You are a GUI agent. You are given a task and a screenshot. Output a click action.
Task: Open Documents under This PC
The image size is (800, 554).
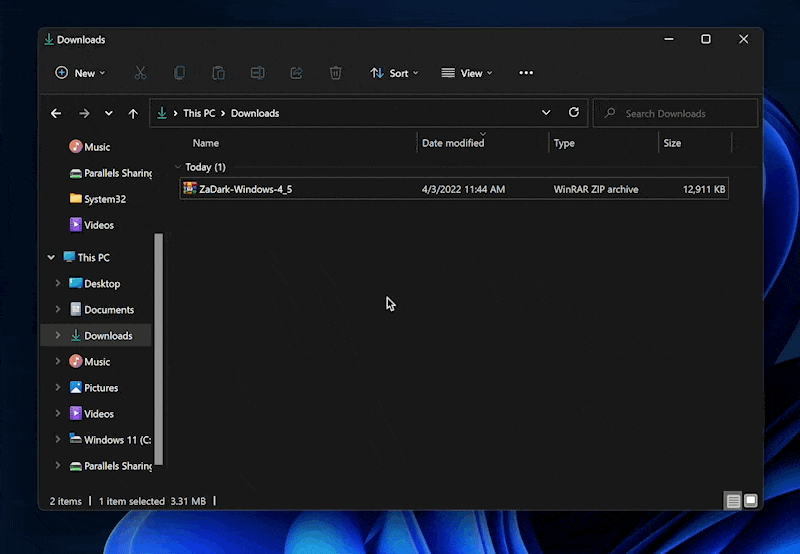click(x=102, y=310)
